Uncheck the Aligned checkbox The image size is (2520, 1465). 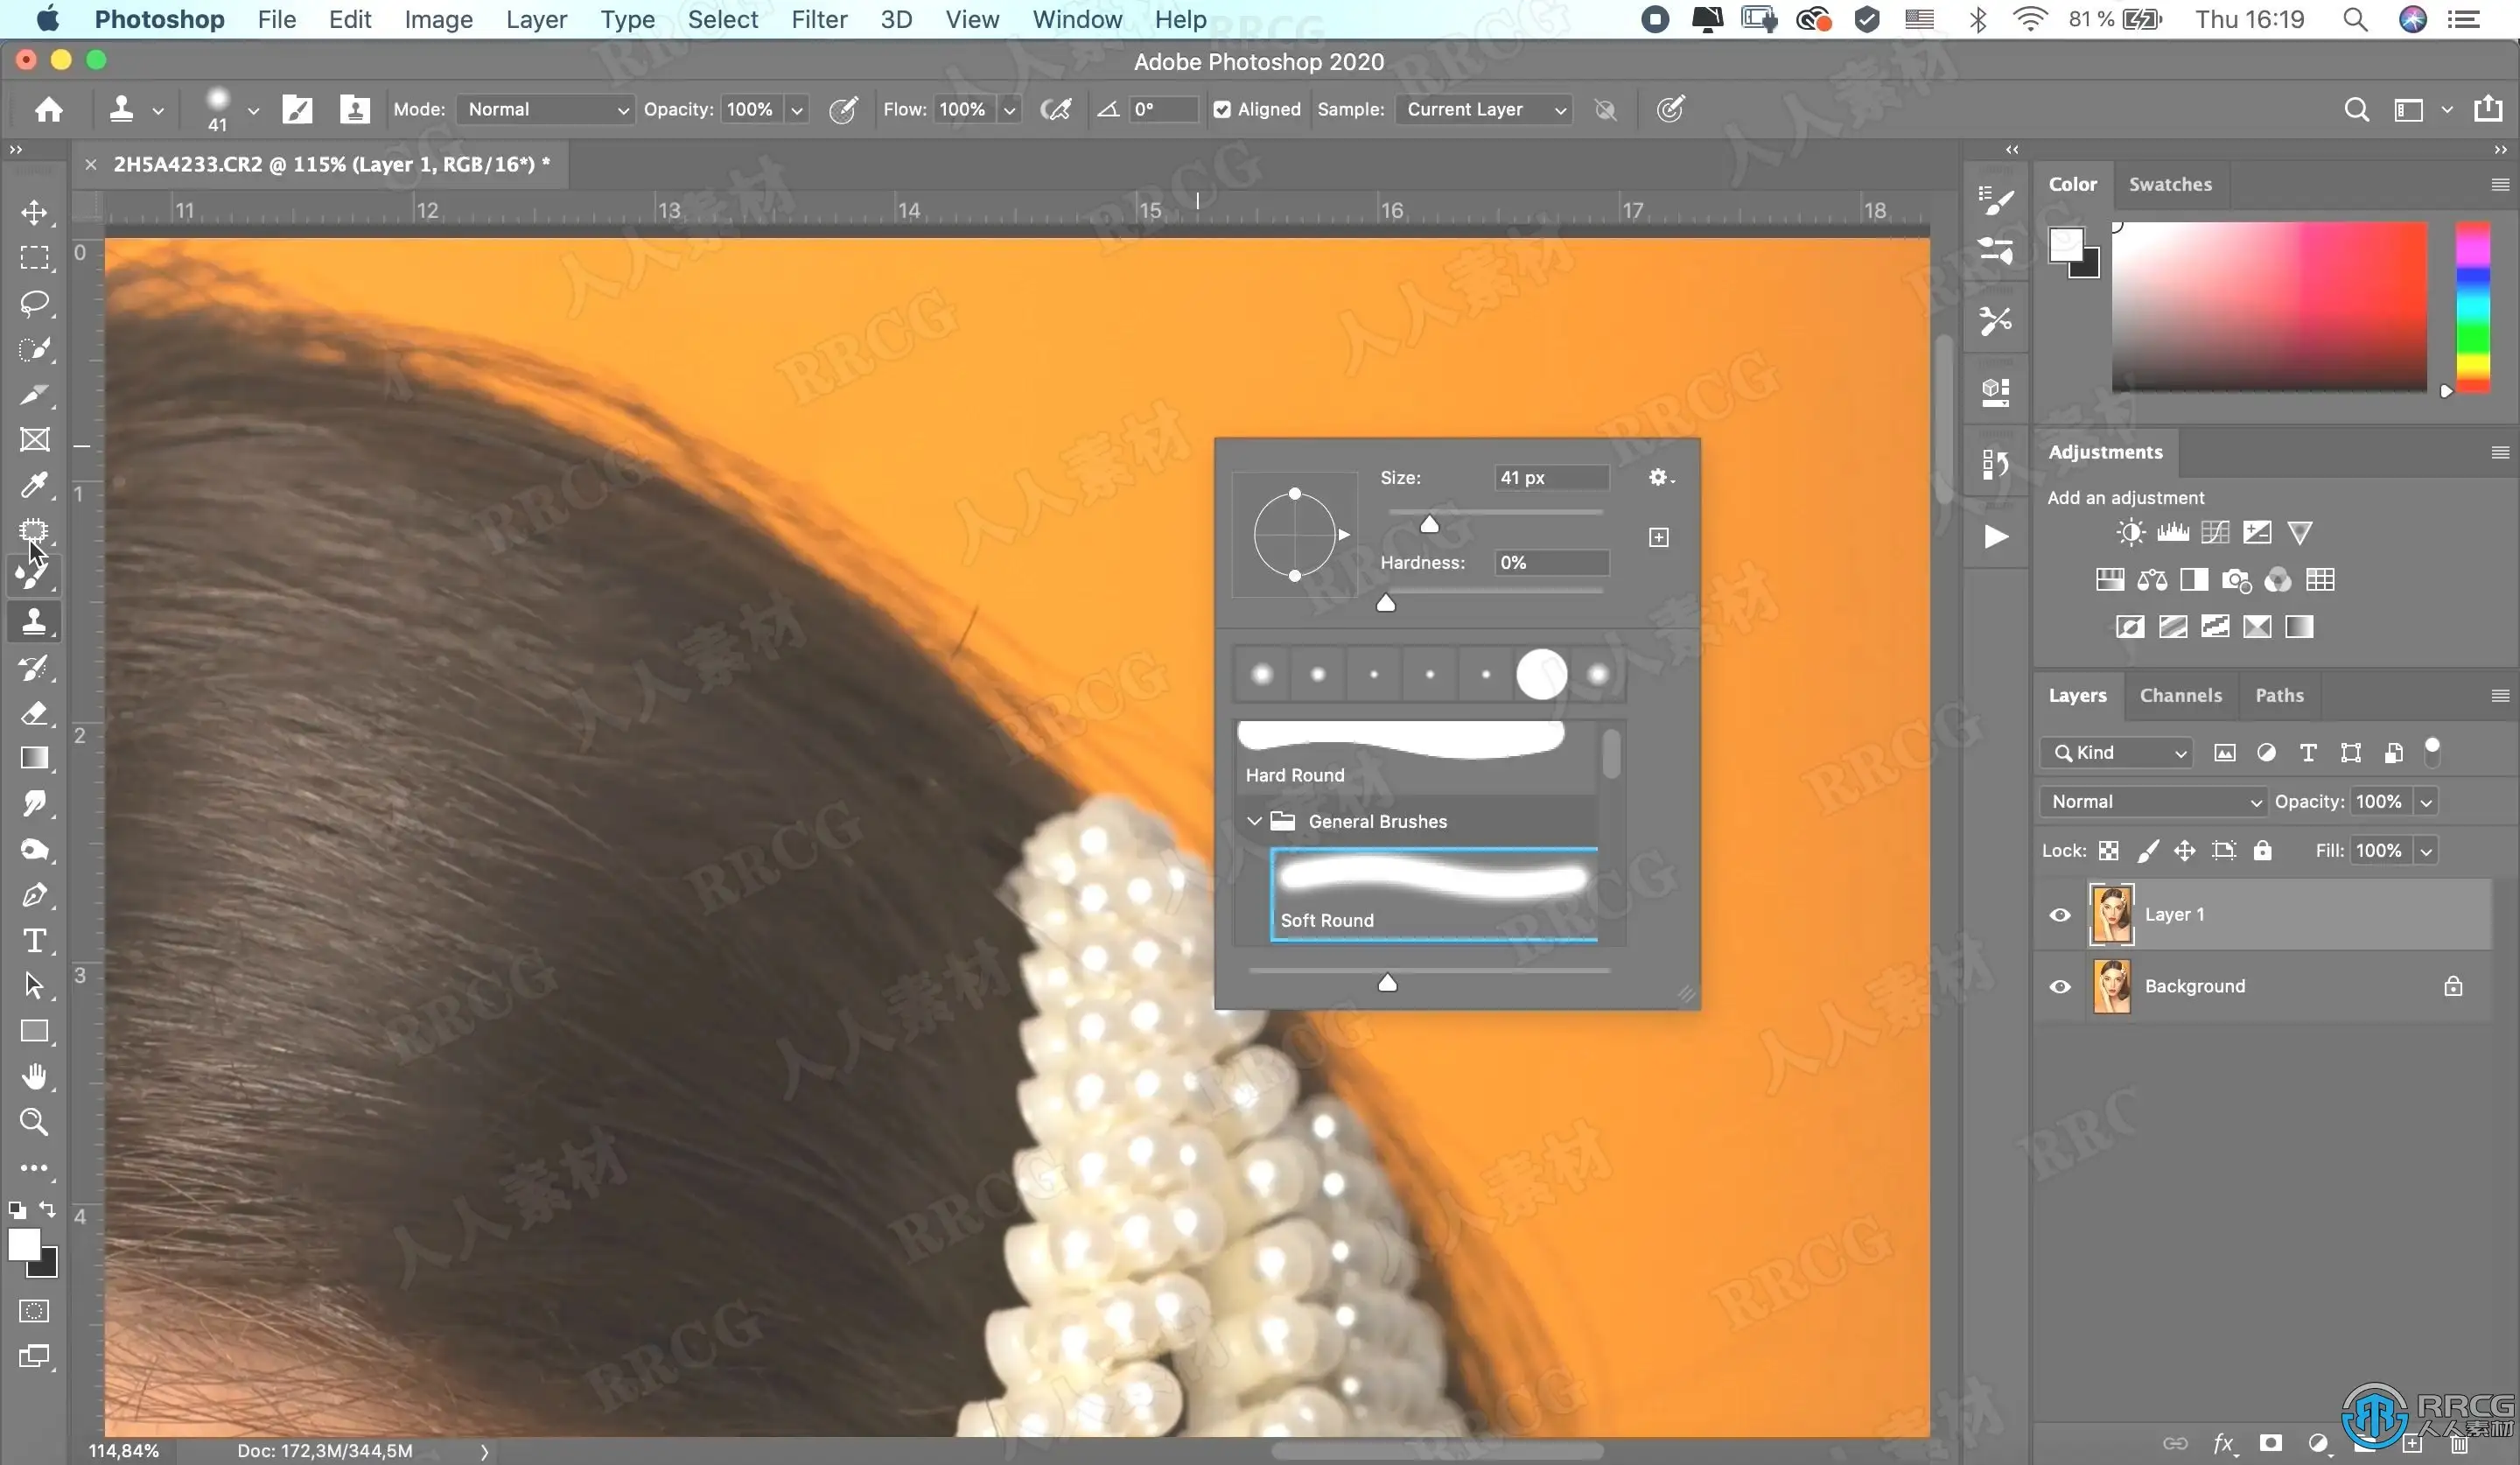click(x=1222, y=110)
